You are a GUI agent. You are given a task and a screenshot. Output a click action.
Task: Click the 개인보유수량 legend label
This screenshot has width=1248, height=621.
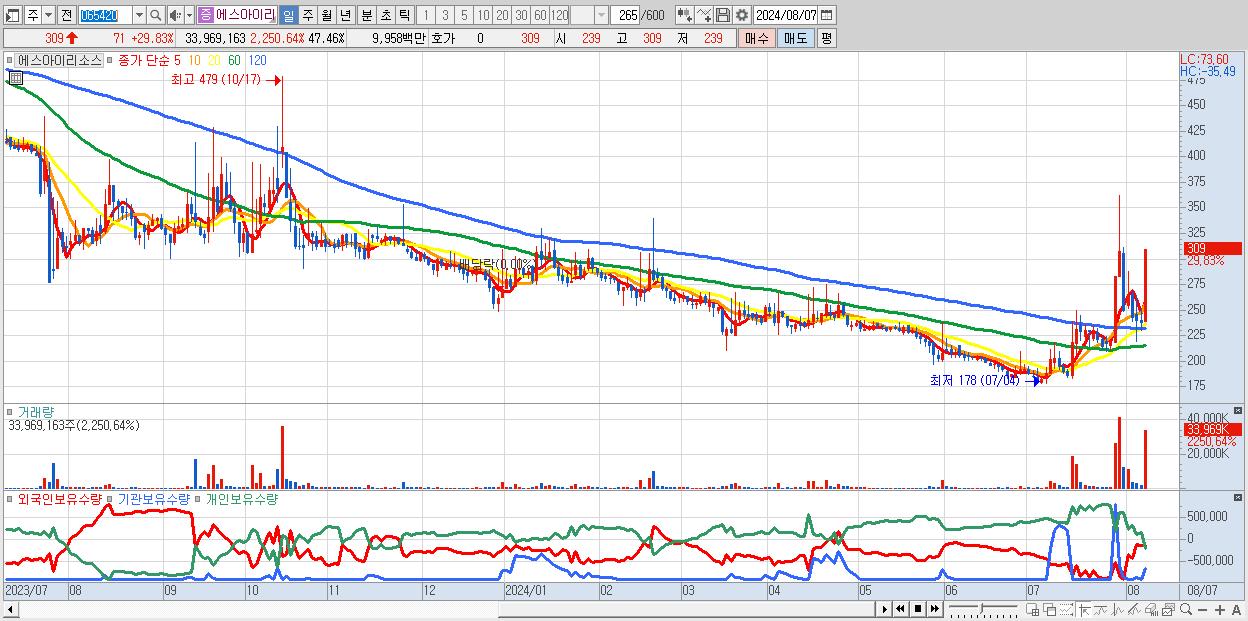[241, 499]
